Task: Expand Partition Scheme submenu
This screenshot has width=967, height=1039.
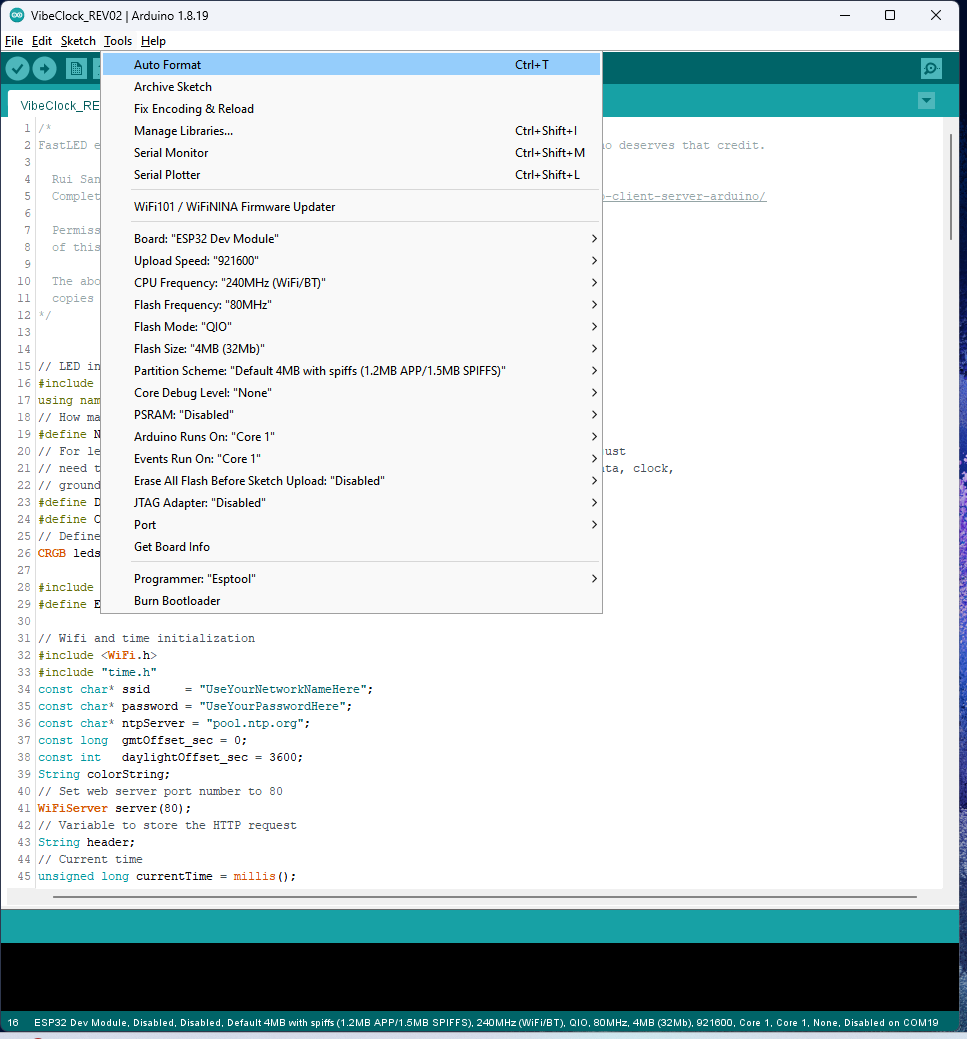Action: click(351, 371)
